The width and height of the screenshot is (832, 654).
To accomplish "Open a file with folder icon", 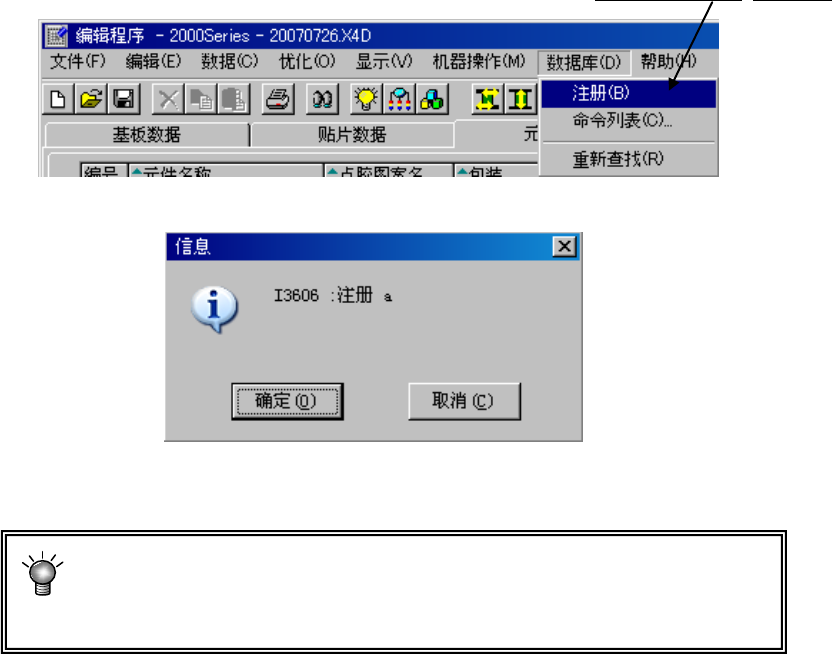I will 91,99.
